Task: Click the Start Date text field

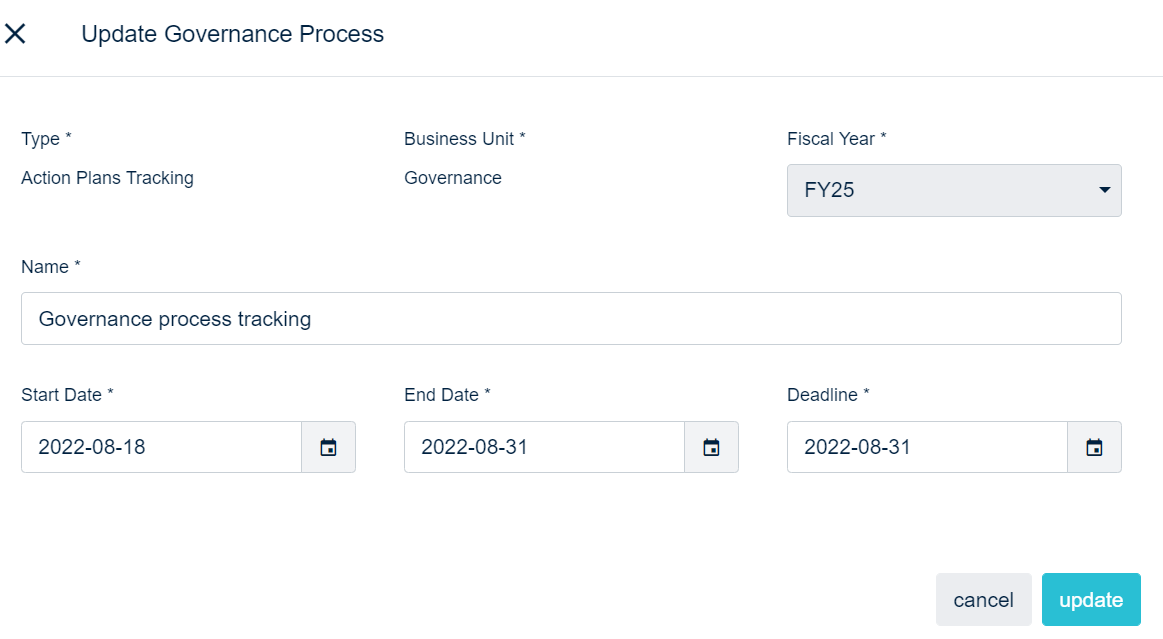Action: click(x=161, y=447)
